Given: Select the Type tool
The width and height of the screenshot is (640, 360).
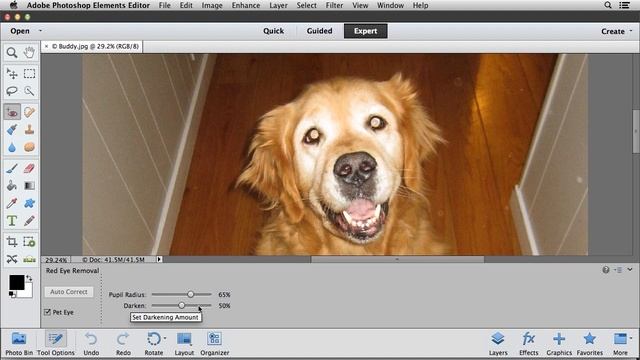Looking at the screenshot, I should tap(12, 221).
